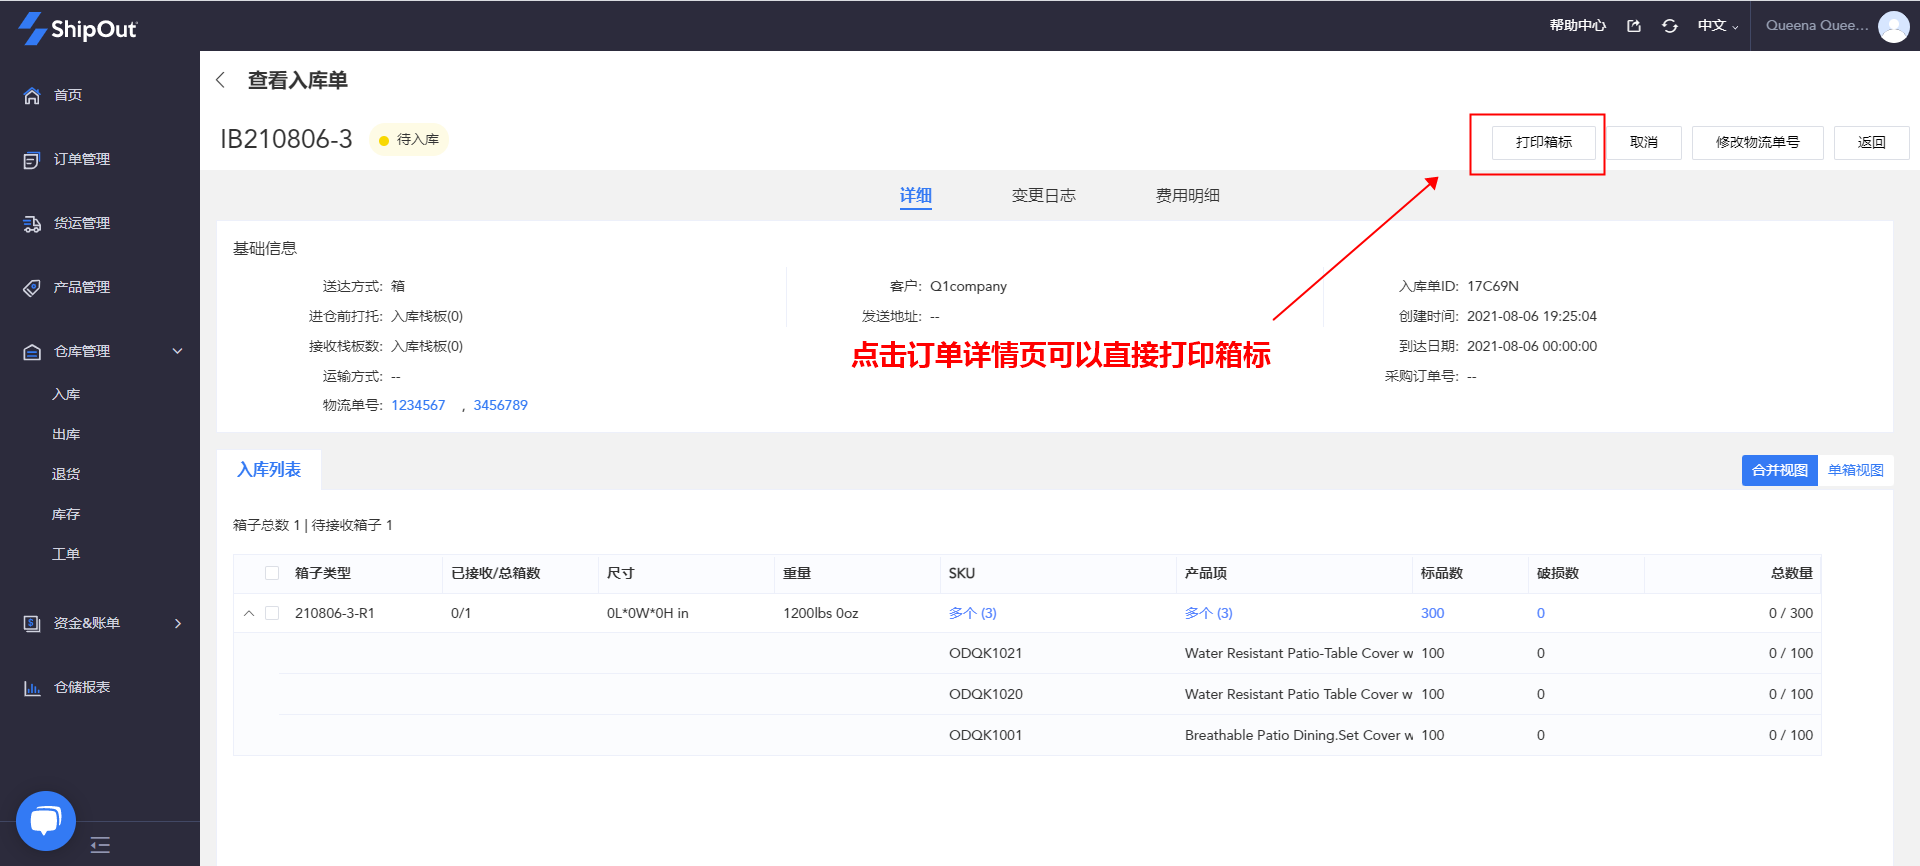The image size is (1920, 866).
Task: Click the 修改物流单号 button
Action: 1758,142
